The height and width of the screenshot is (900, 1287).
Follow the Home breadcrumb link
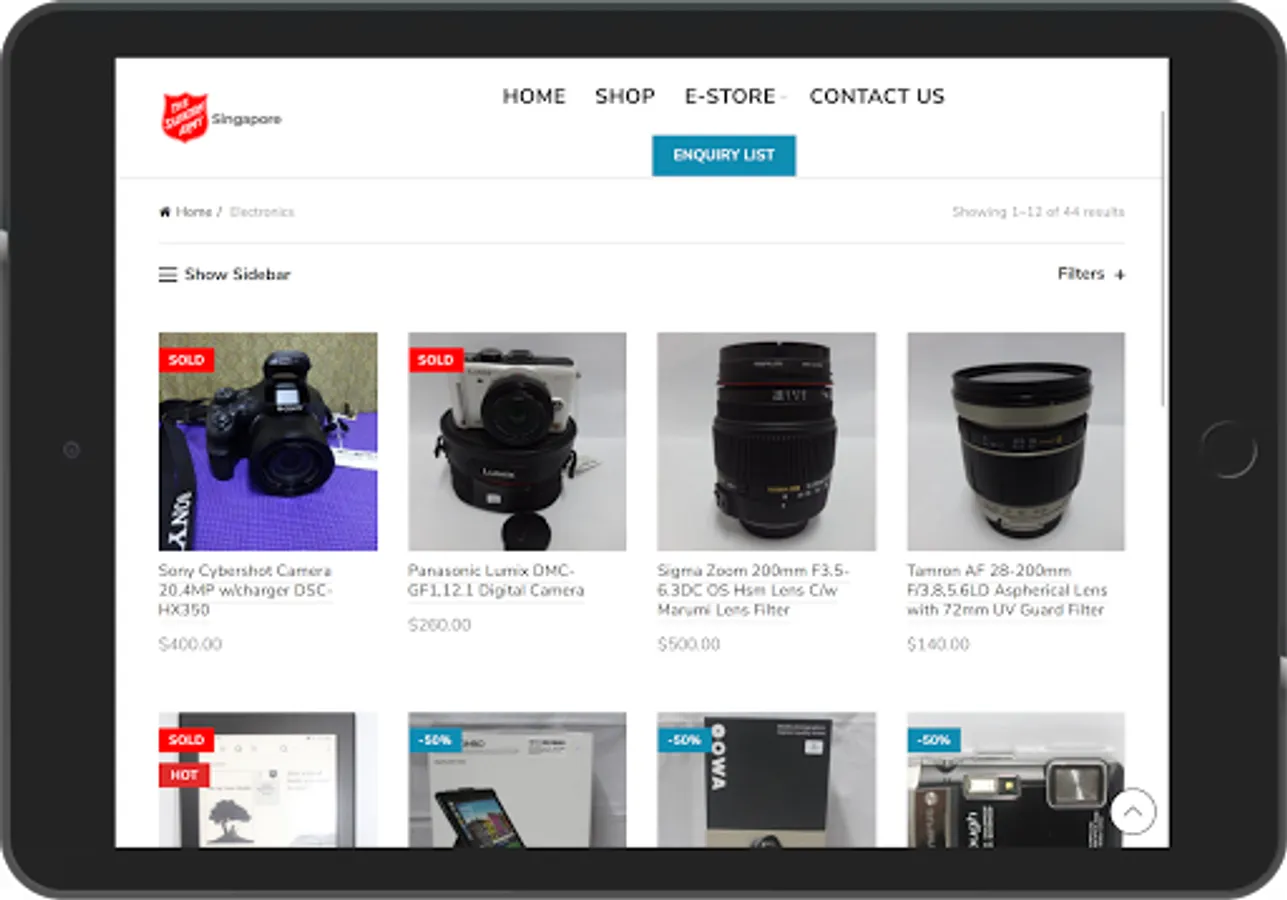[x=186, y=212]
